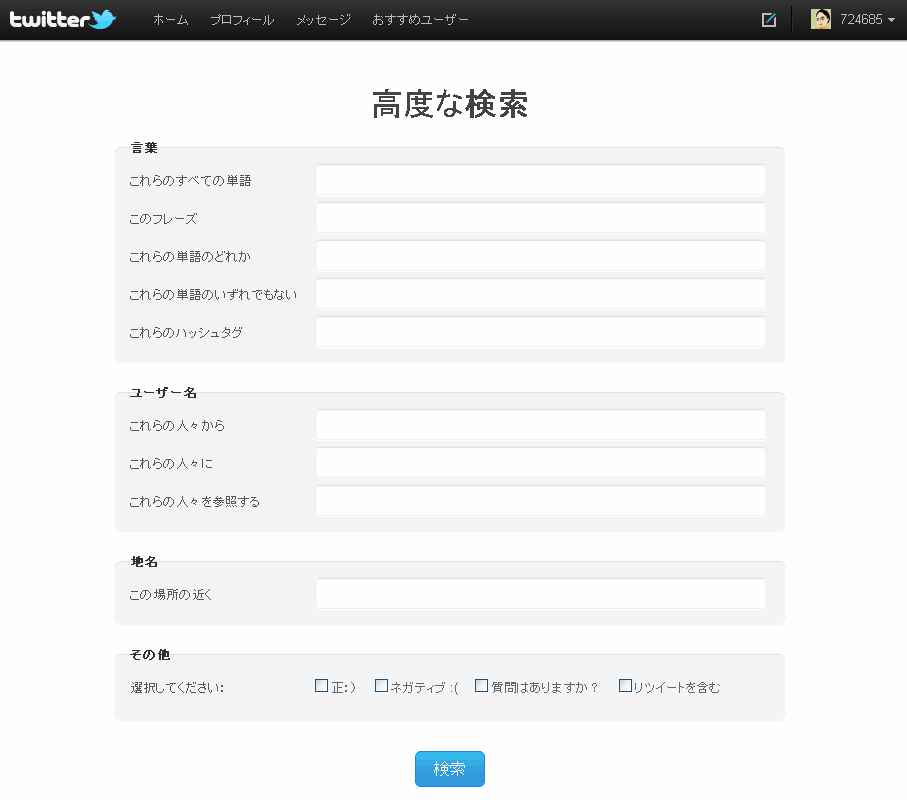Click the これらのハッシュタグ input field

[x=540, y=332]
